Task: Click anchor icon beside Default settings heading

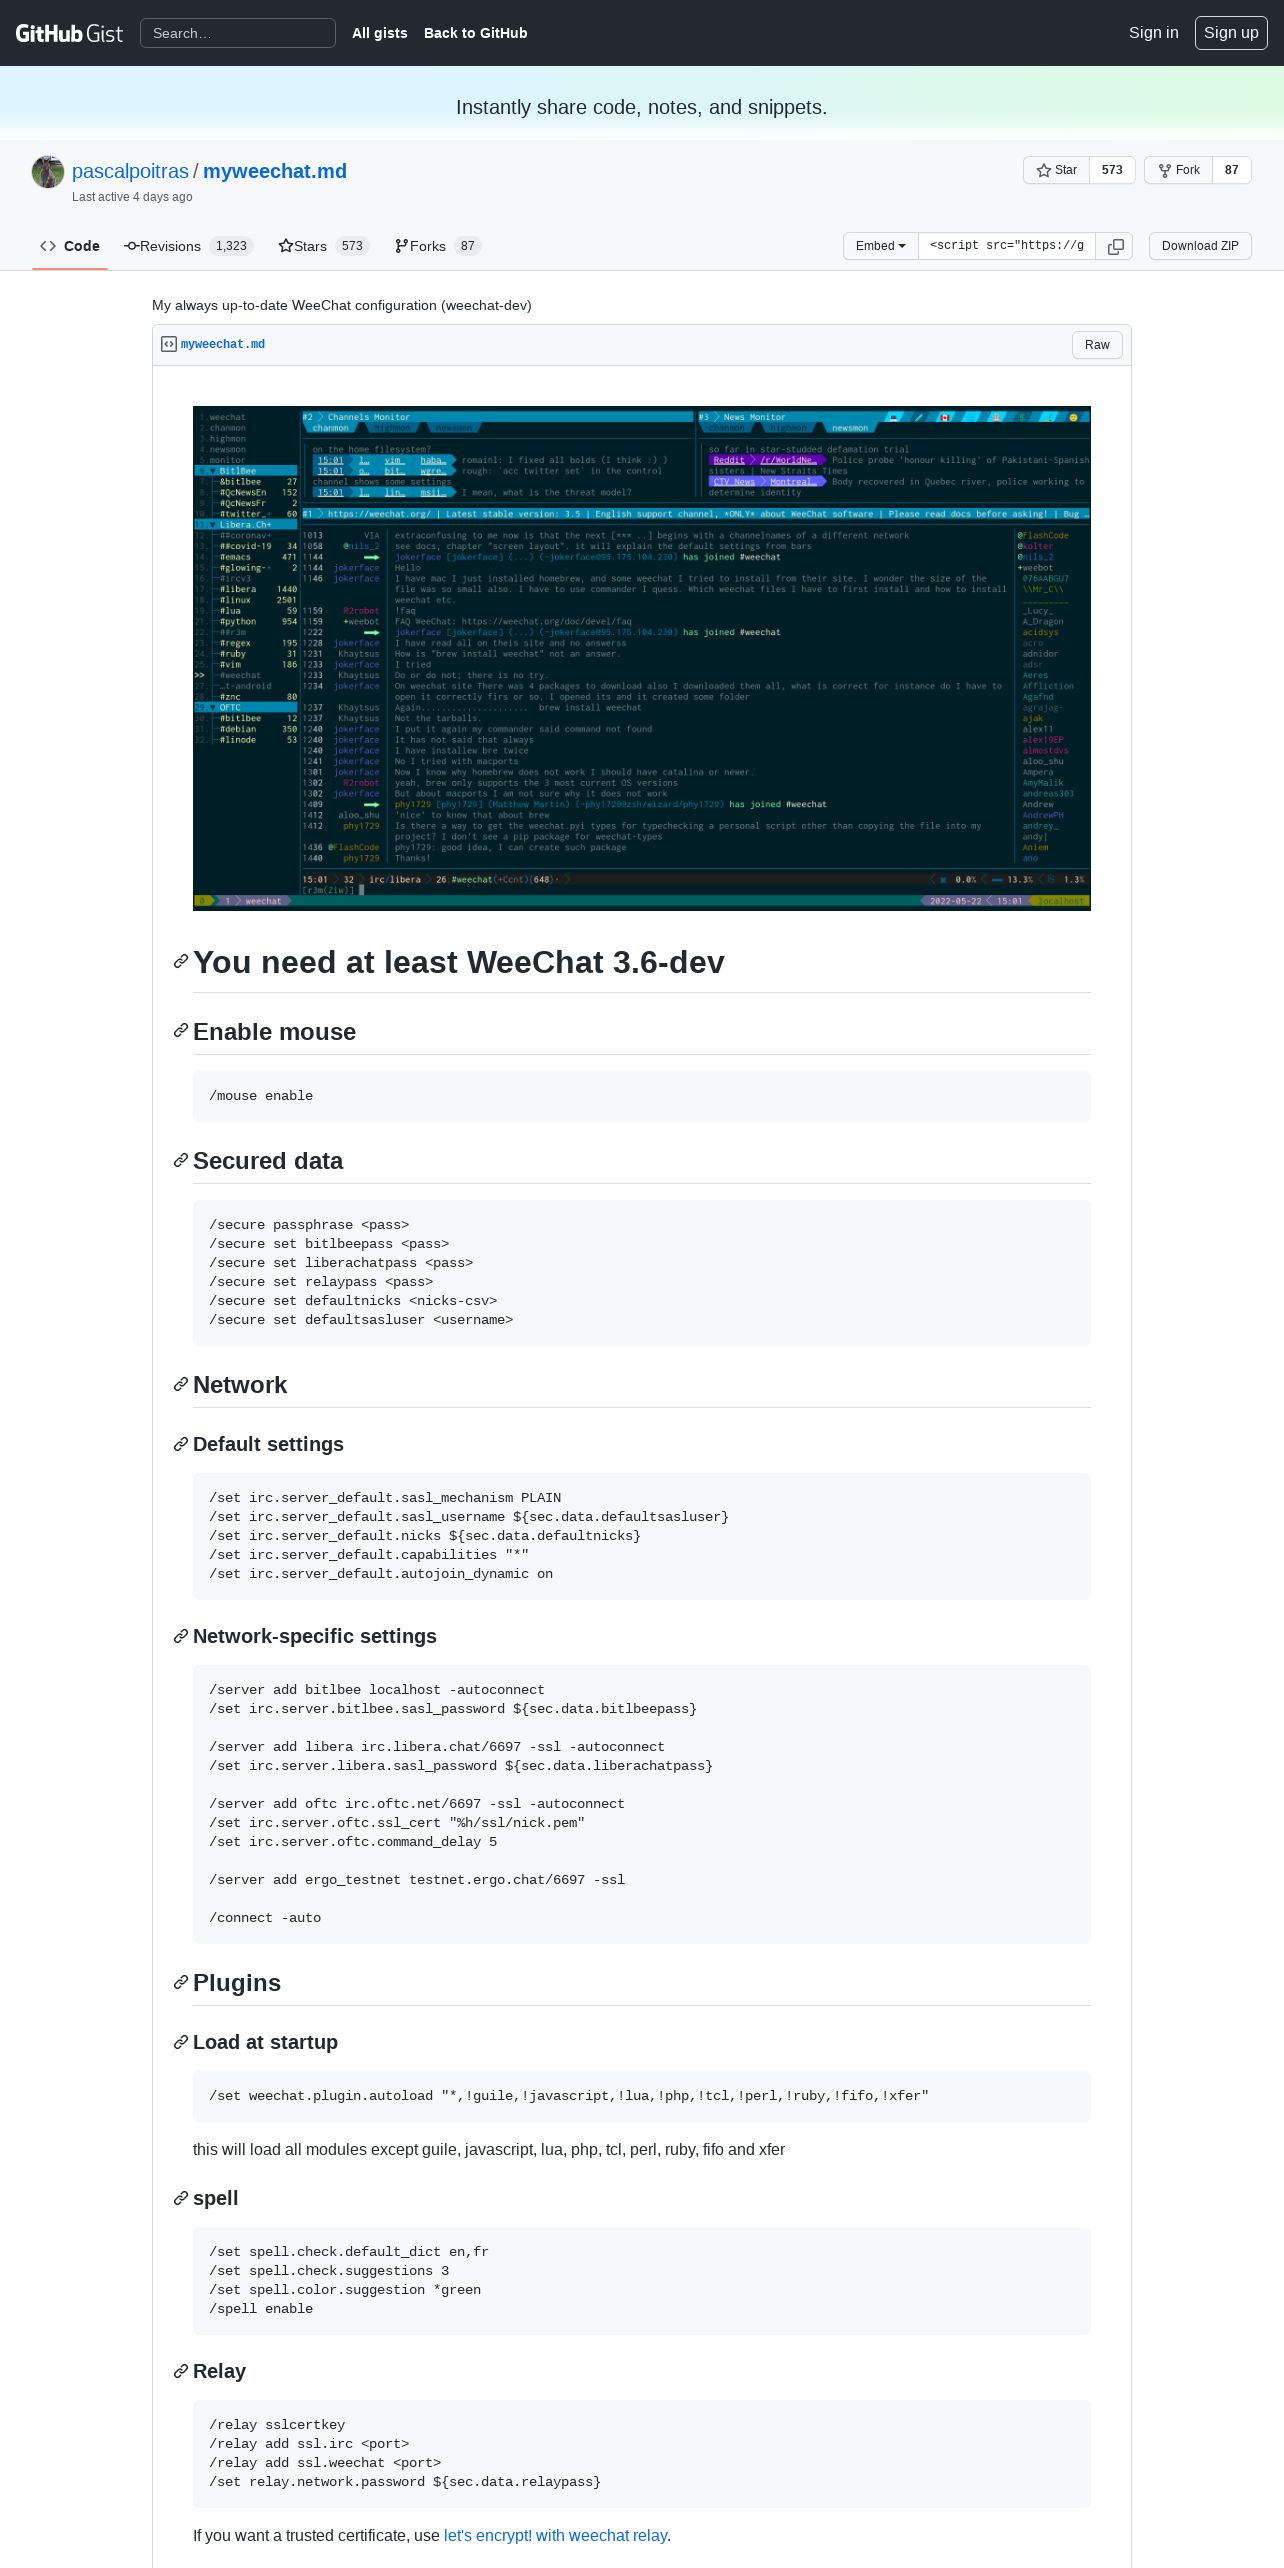Action: 181,1444
